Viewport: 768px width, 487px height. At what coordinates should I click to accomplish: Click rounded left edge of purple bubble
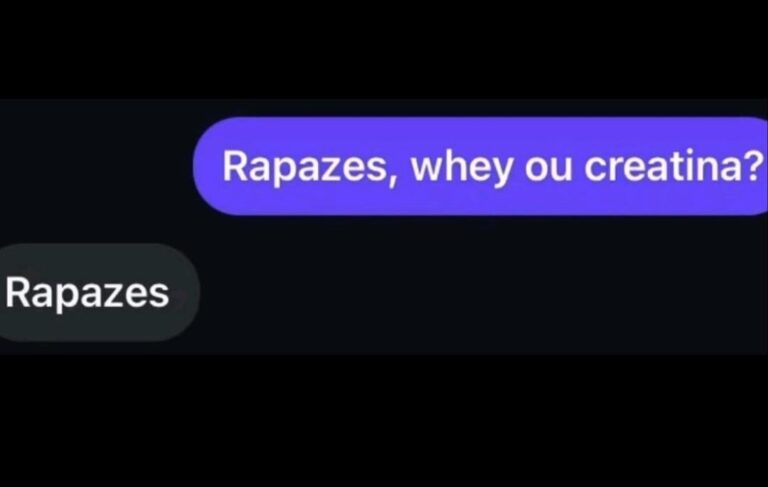(x=206, y=166)
